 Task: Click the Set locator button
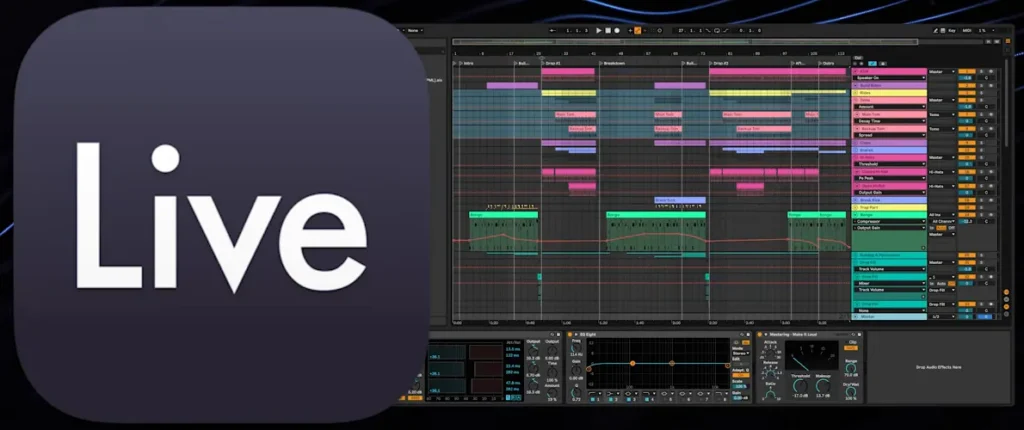pyautogui.click(x=858, y=58)
